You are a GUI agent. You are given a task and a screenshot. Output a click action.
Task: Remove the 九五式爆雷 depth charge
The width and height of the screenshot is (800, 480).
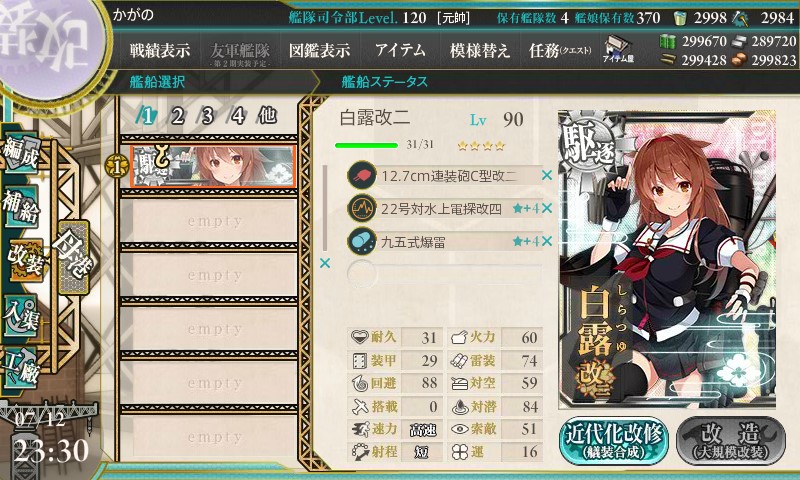click(x=547, y=241)
